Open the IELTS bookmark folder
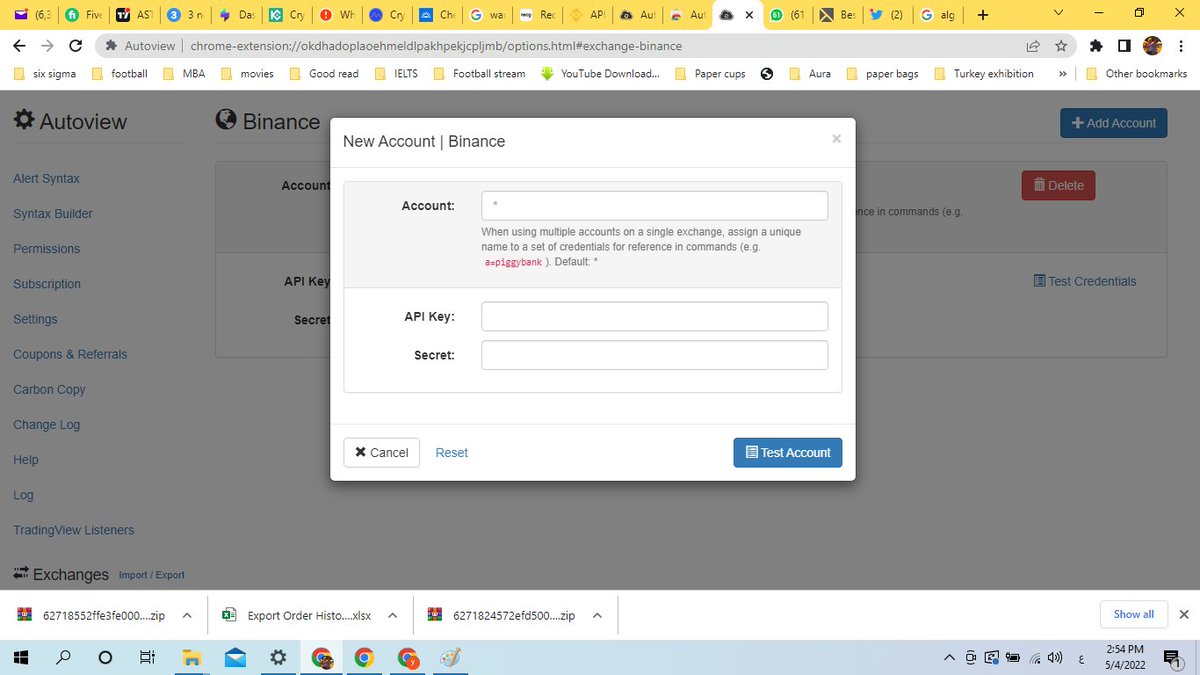Viewport: 1200px width, 675px height. [396, 73]
